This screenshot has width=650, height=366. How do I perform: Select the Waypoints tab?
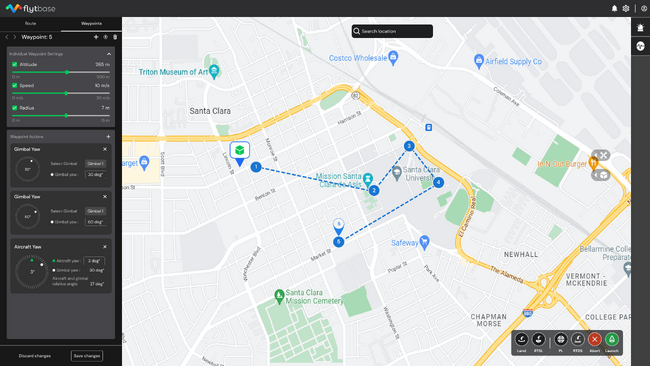[91, 24]
